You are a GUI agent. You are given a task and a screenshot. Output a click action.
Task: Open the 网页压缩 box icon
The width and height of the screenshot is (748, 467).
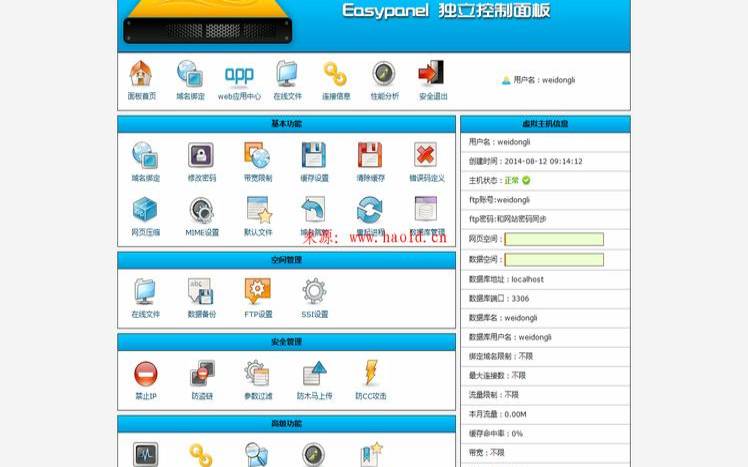[x=145, y=209]
